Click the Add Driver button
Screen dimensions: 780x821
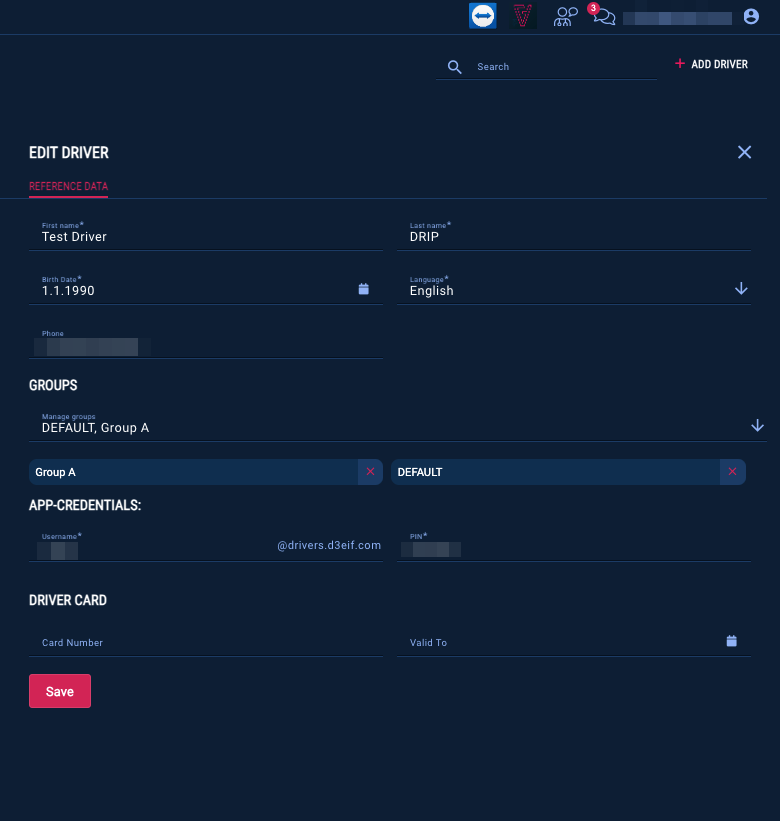pos(711,64)
